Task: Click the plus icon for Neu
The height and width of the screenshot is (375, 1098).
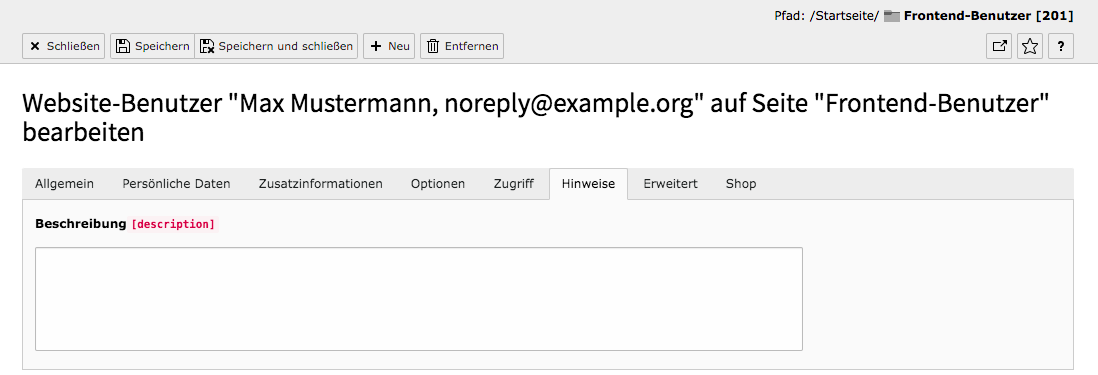Action: [376, 46]
